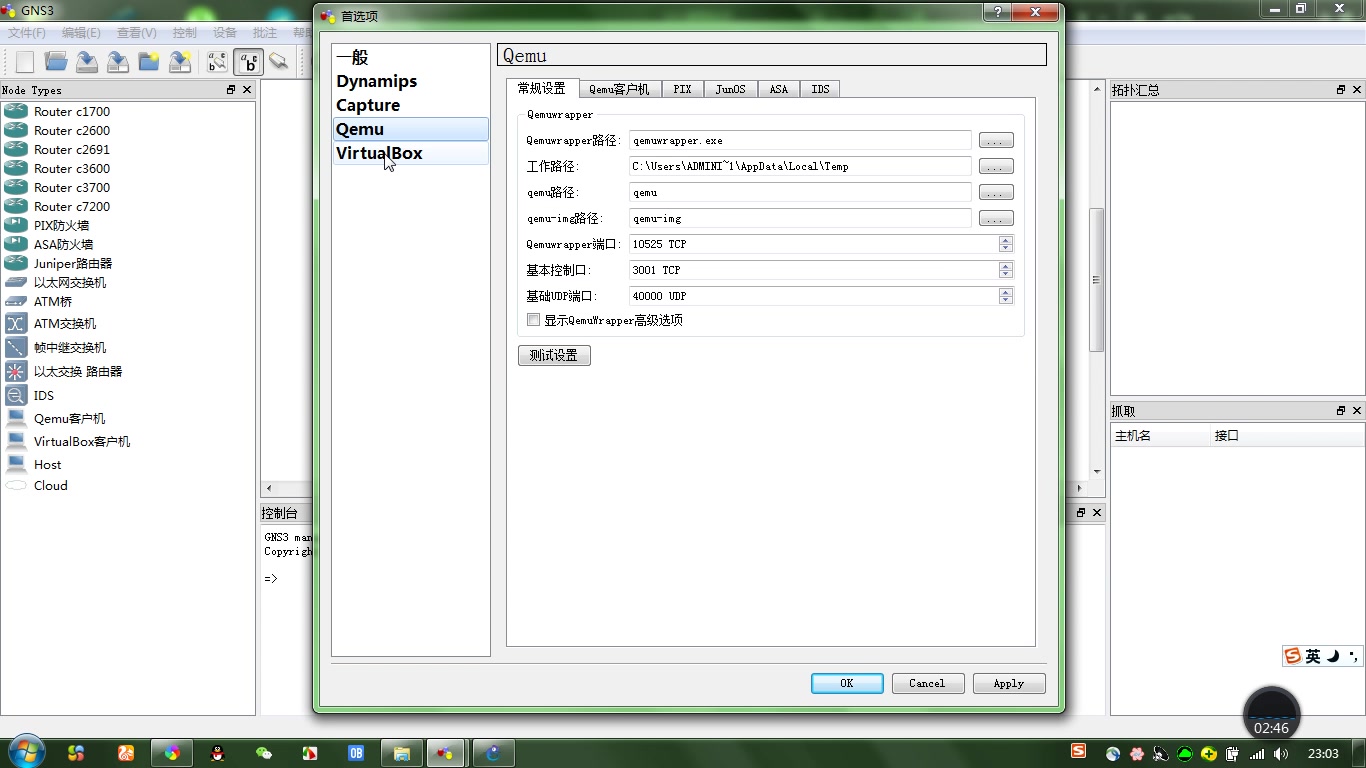This screenshot has width=1366, height=768.
Task: Click the Save project as toolbar icon
Action: click(118, 62)
